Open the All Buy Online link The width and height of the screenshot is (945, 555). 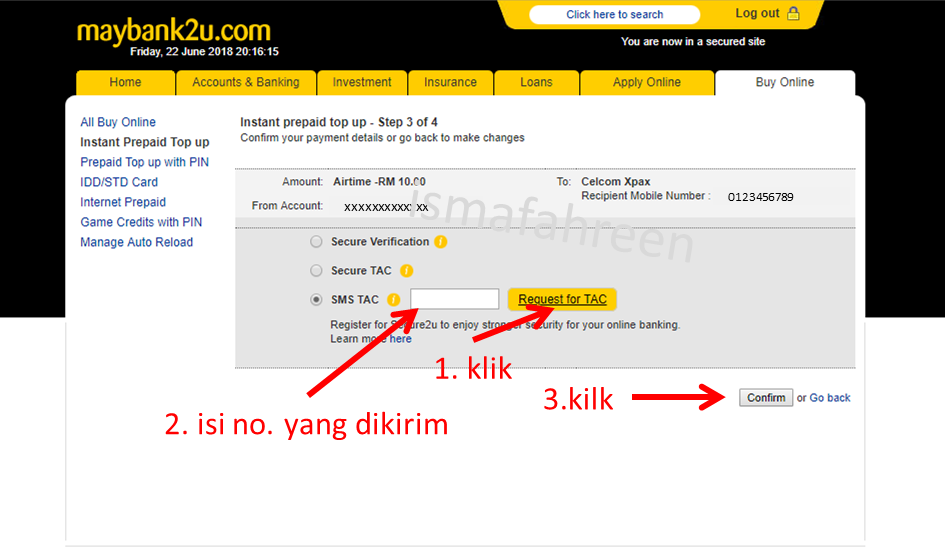click(118, 122)
